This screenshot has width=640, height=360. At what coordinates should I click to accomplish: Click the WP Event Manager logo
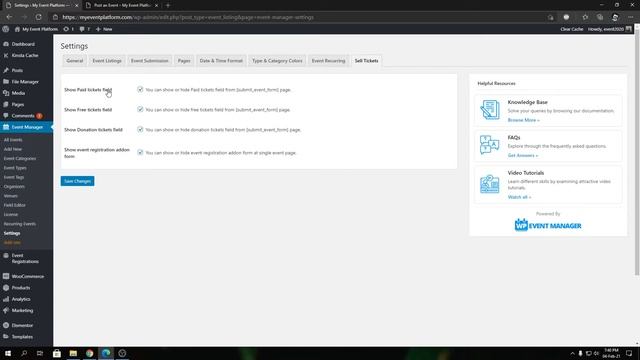548,225
